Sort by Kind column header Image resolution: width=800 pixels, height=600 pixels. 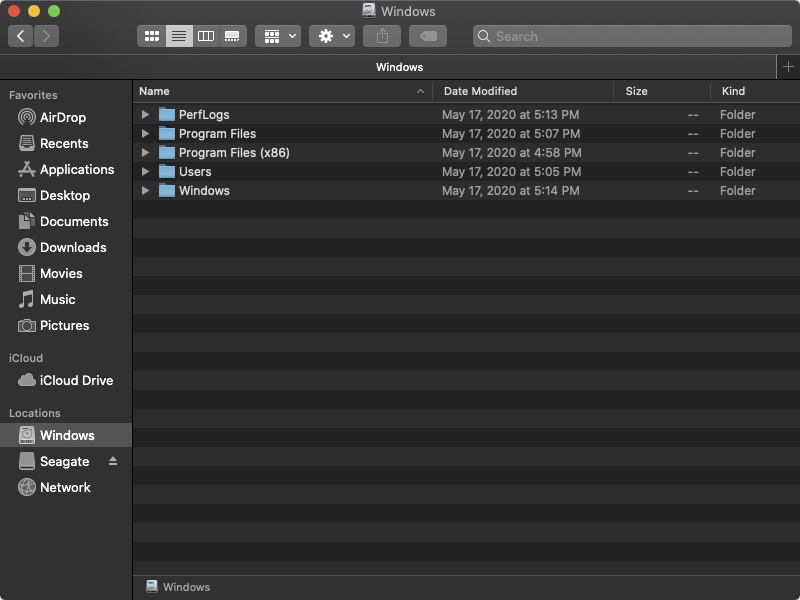tap(755, 91)
